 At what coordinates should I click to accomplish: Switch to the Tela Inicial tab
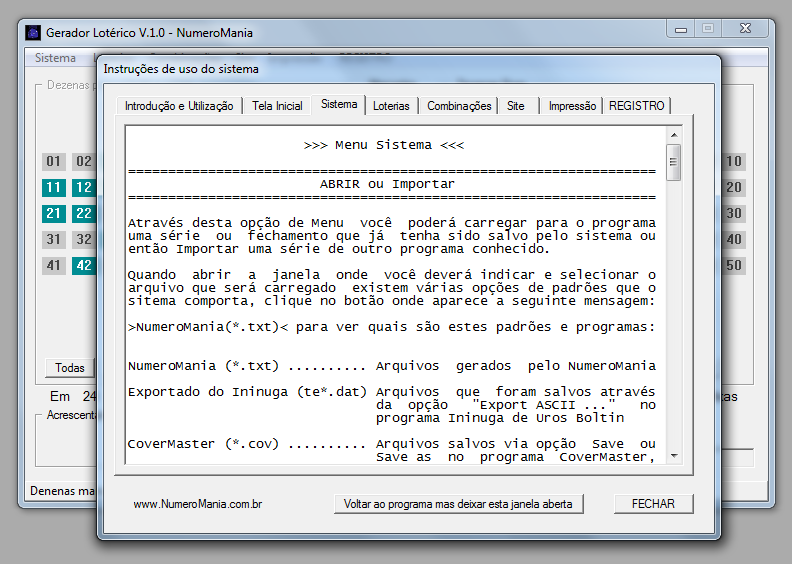[277, 106]
